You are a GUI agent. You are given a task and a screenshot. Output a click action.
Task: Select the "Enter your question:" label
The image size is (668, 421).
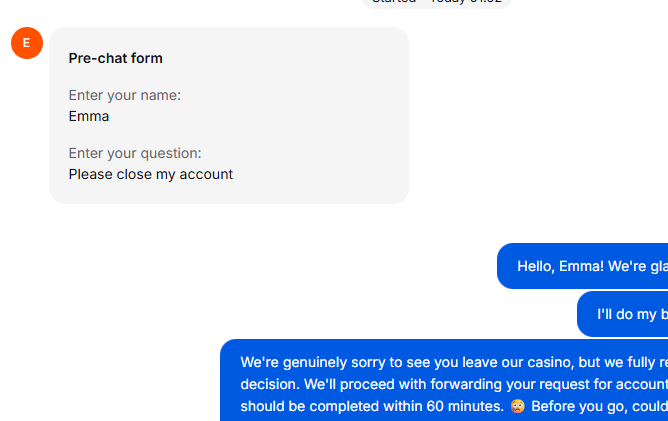pyautogui.click(x=135, y=153)
